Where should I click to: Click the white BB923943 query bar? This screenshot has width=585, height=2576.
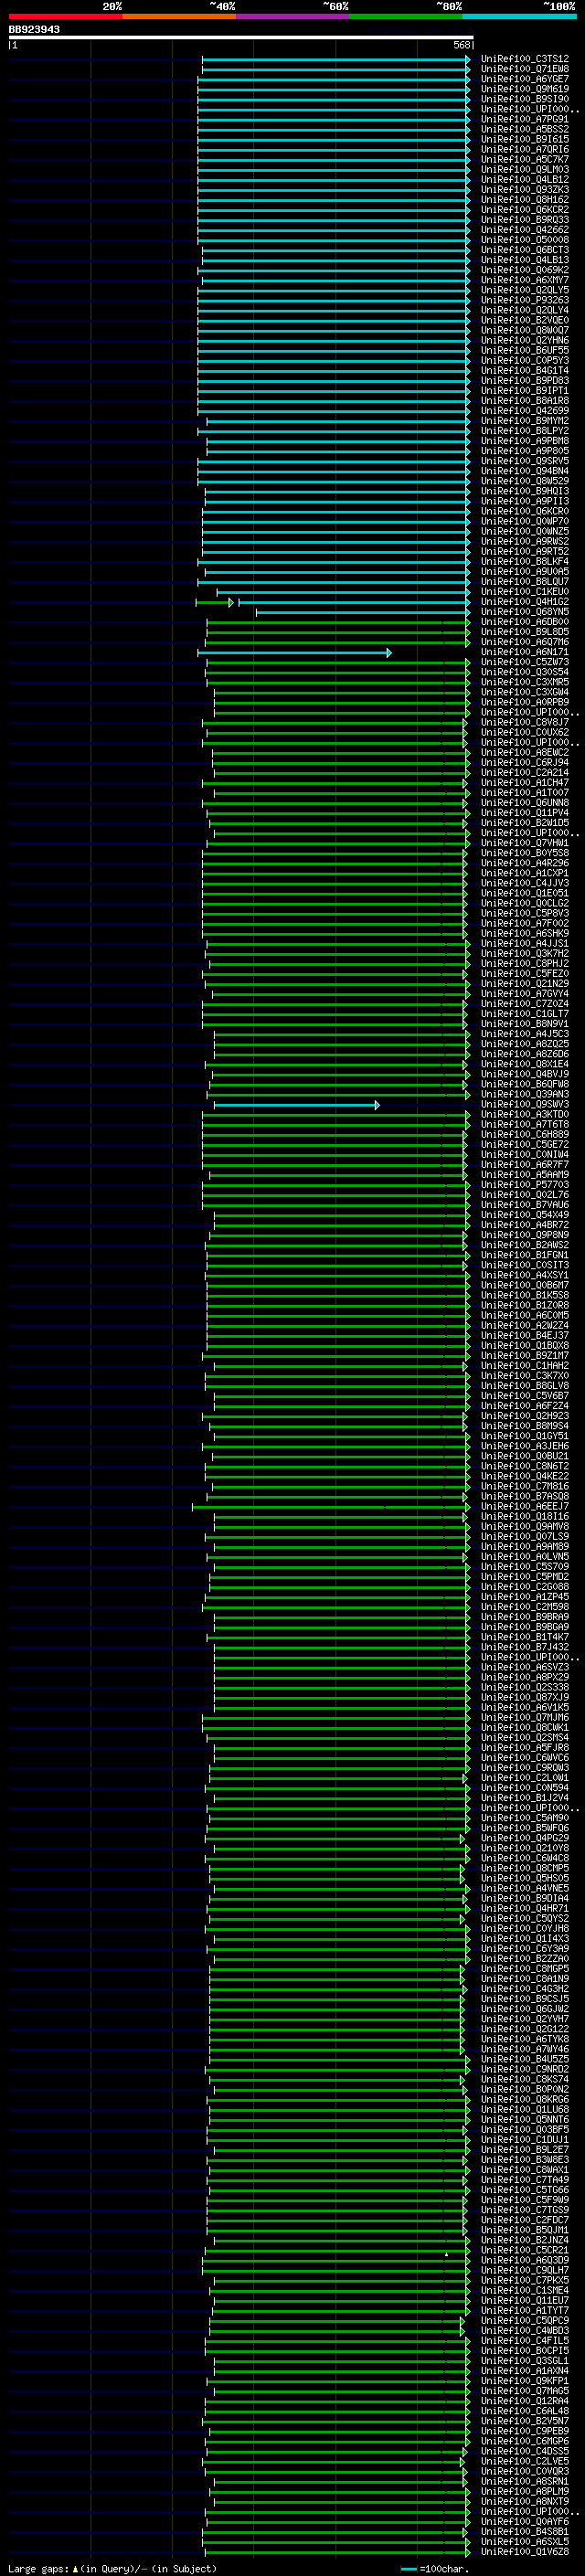coord(241,37)
